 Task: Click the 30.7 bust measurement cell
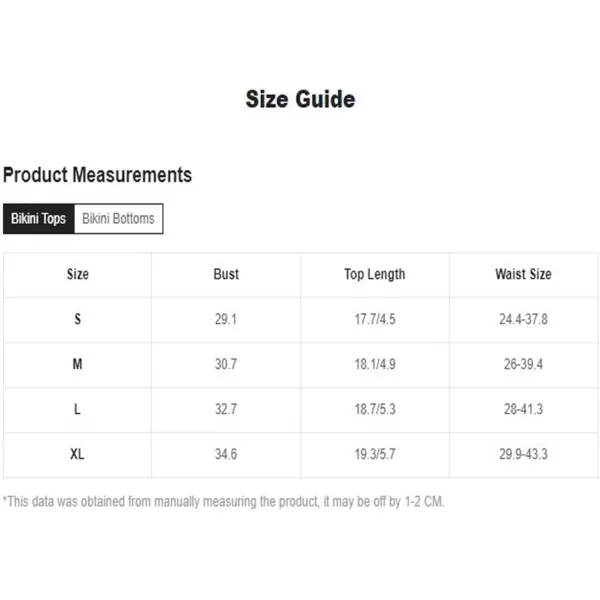pos(226,364)
